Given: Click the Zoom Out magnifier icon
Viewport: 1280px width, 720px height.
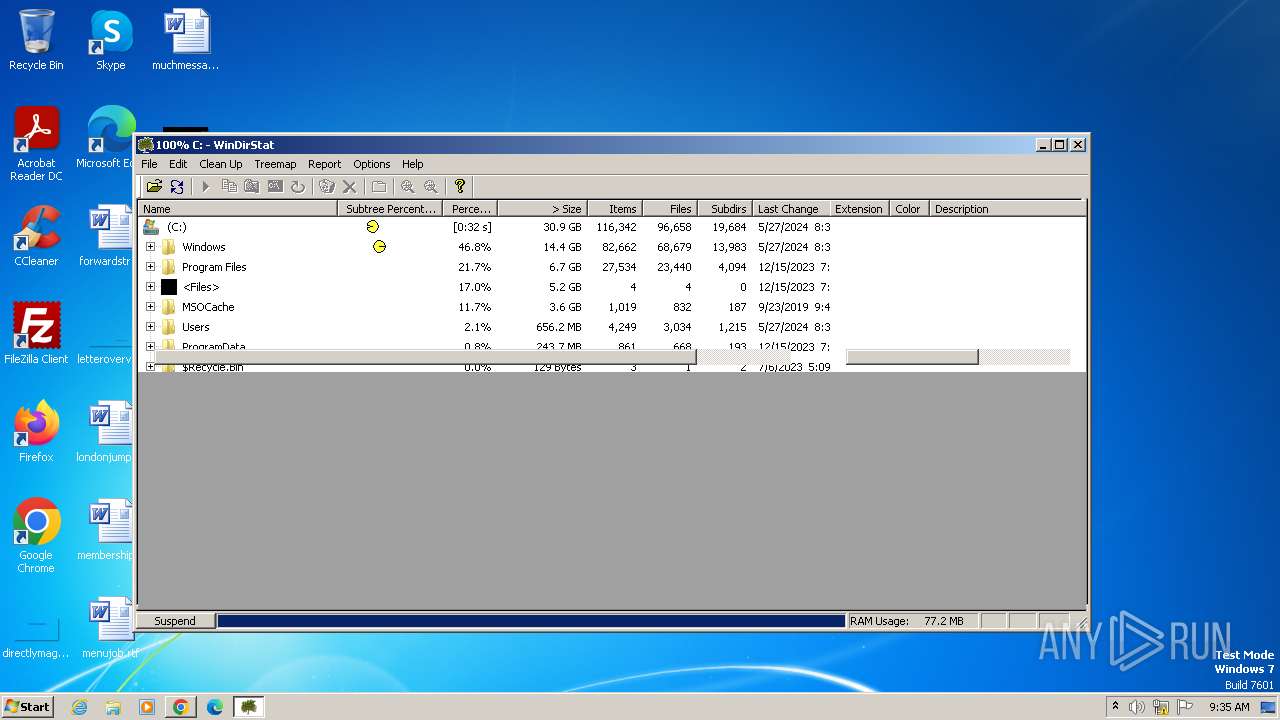Looking at the screenshot, I should (431, 186).
